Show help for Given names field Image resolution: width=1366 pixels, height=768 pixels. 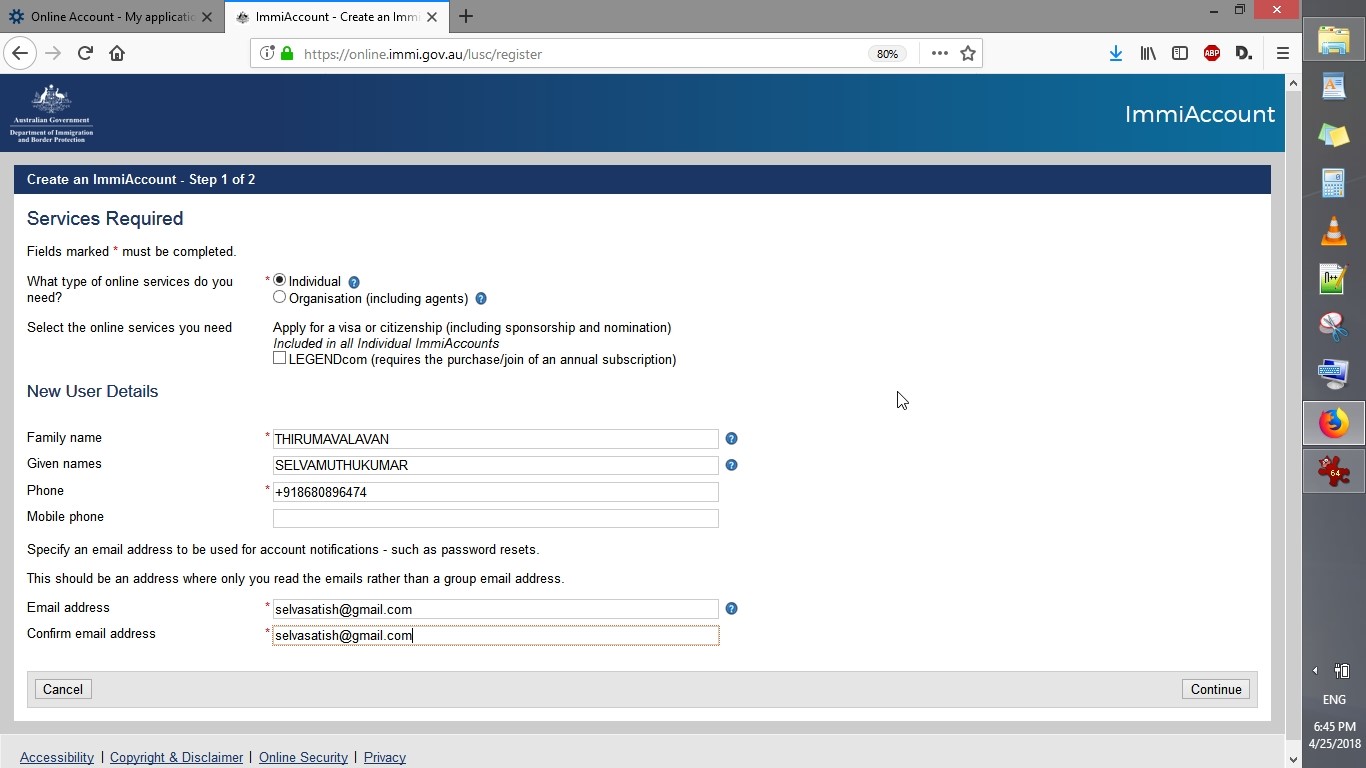(731, 465)
